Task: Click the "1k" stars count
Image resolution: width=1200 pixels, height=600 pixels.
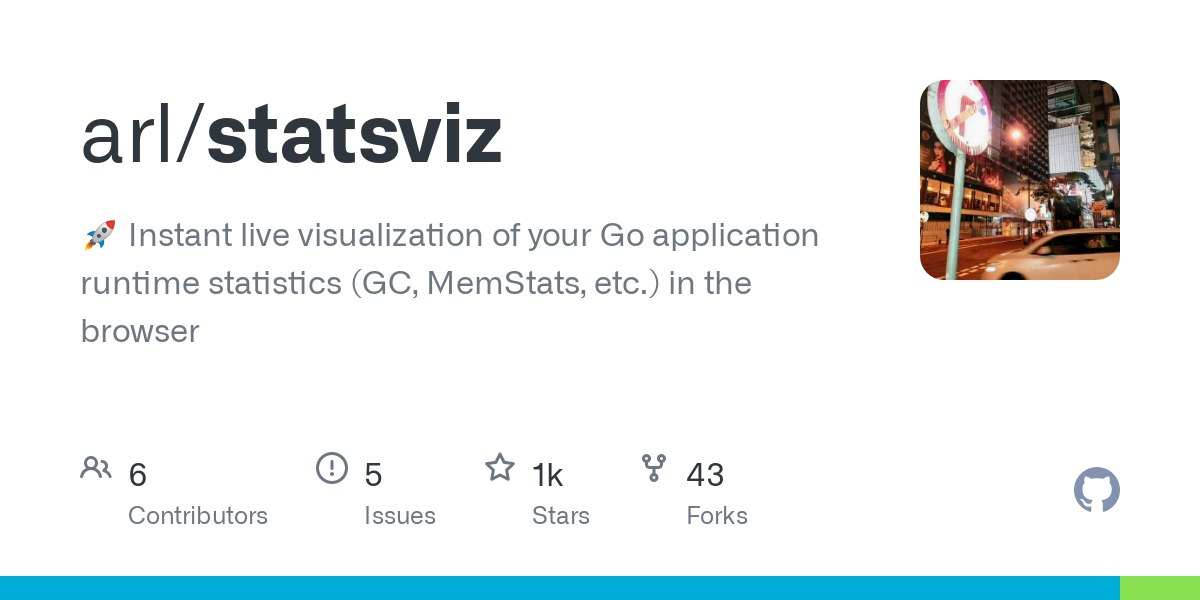Action: pos(547,475)
